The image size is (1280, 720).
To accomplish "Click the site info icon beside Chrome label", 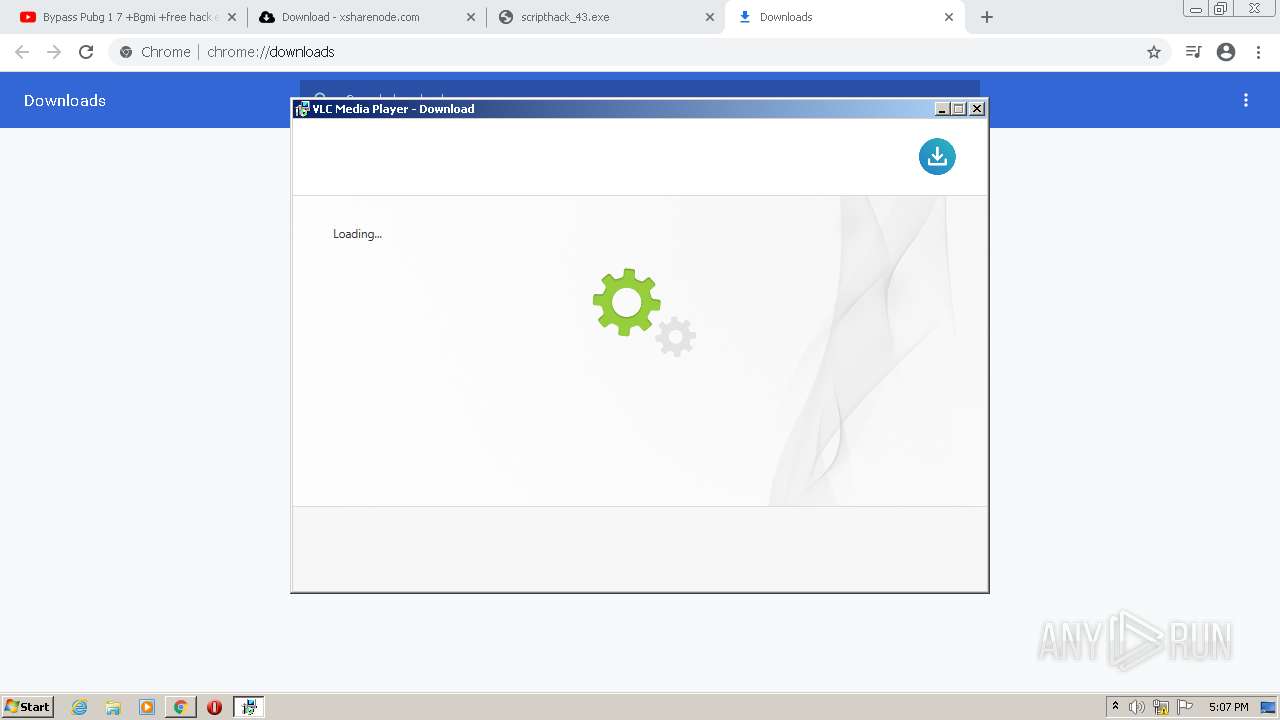I will 126,52.
